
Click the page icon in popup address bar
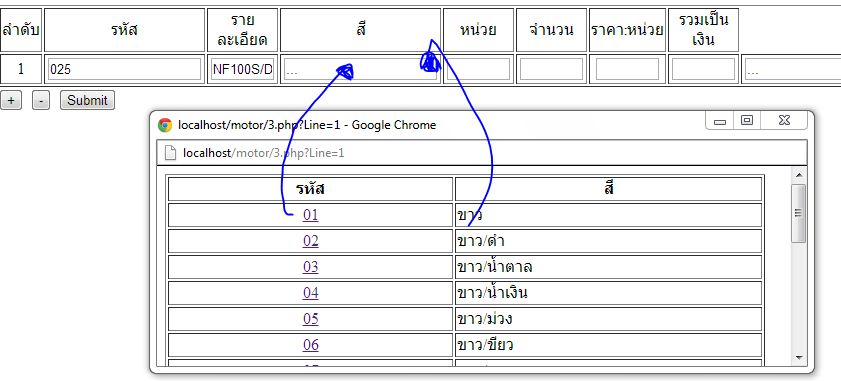pyautogui.click(x=170, y=153)
